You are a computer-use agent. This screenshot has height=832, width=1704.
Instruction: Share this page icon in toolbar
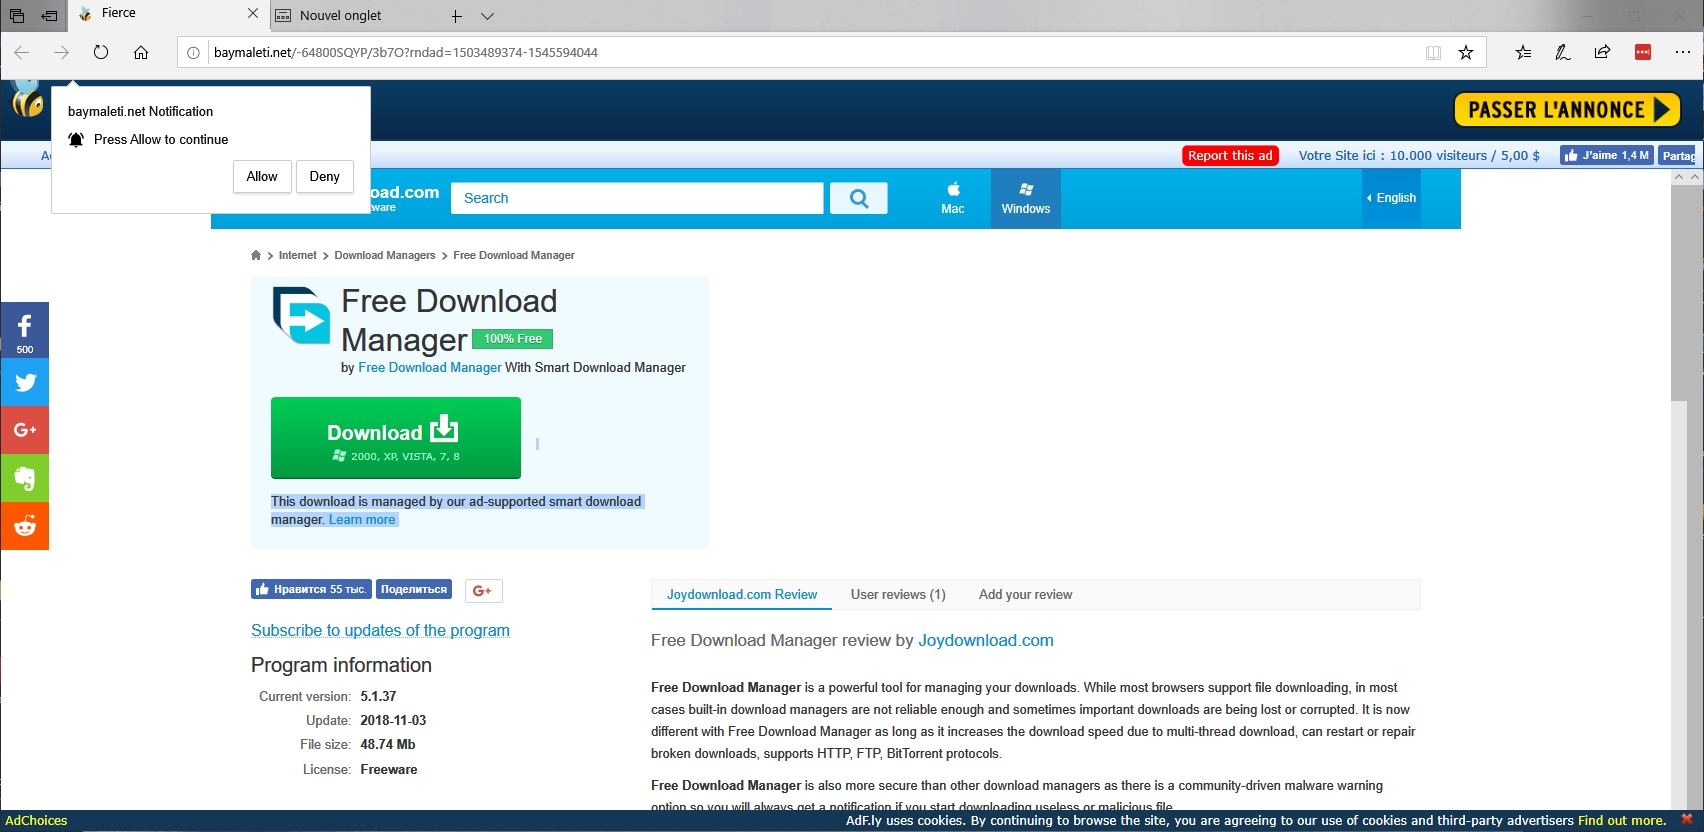click(x=1602, y=52)
